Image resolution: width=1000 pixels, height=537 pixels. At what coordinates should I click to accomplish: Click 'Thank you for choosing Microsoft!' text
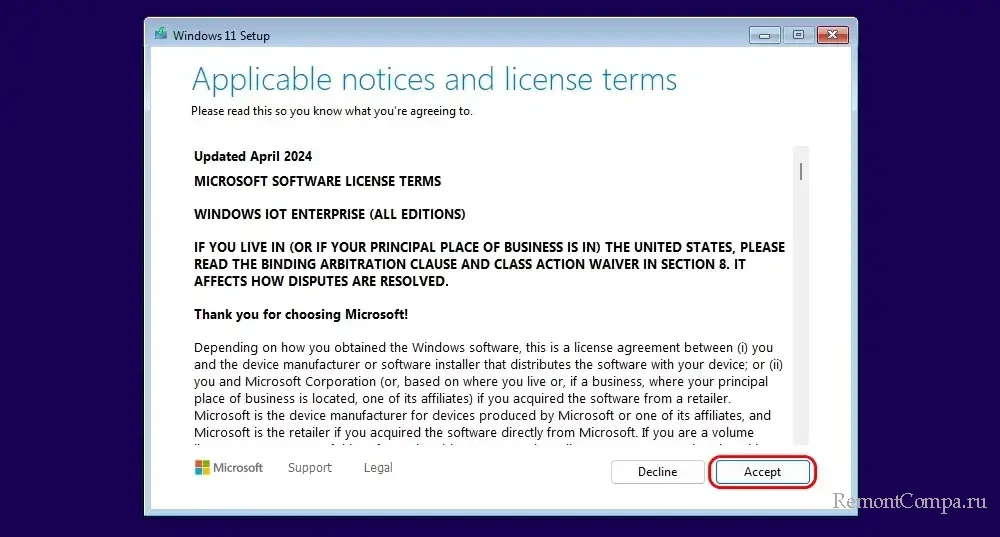(x=301, y=314)
